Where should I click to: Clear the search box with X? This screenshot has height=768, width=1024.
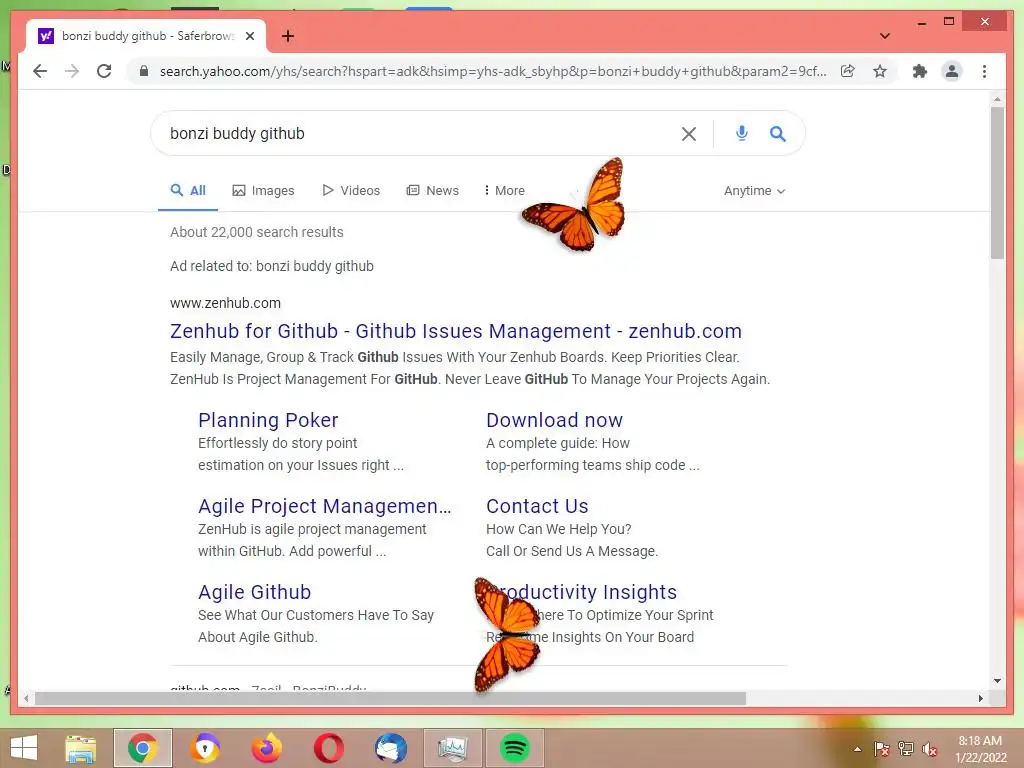point(688,134)
